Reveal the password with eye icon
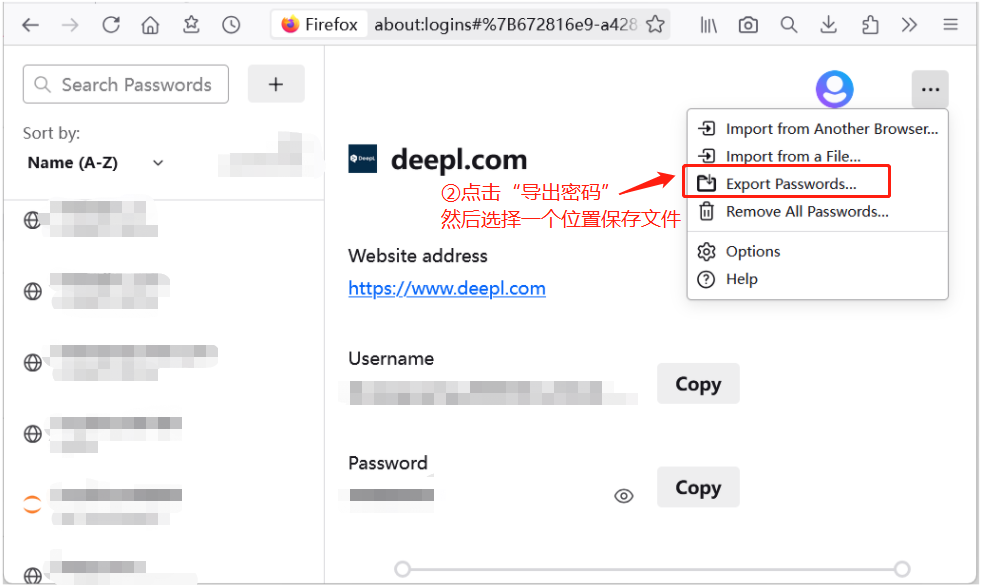 click(624, 496)
